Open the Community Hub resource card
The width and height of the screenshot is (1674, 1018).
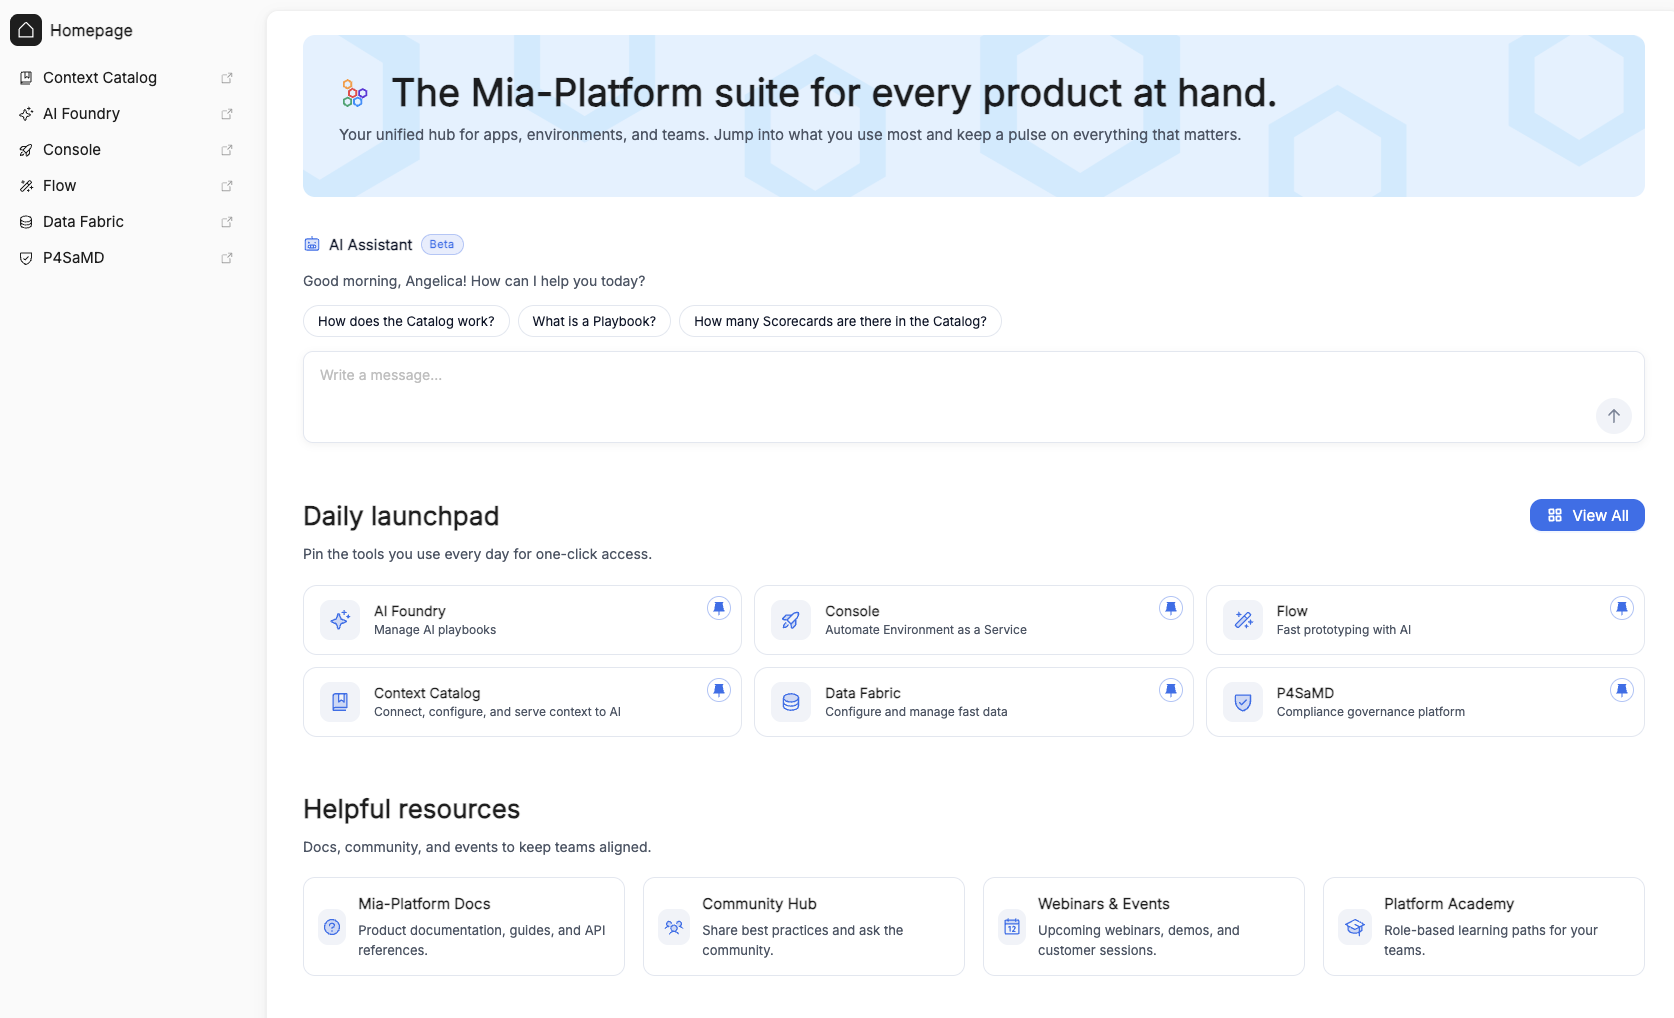pyautogui.click(x=804, y=926)
